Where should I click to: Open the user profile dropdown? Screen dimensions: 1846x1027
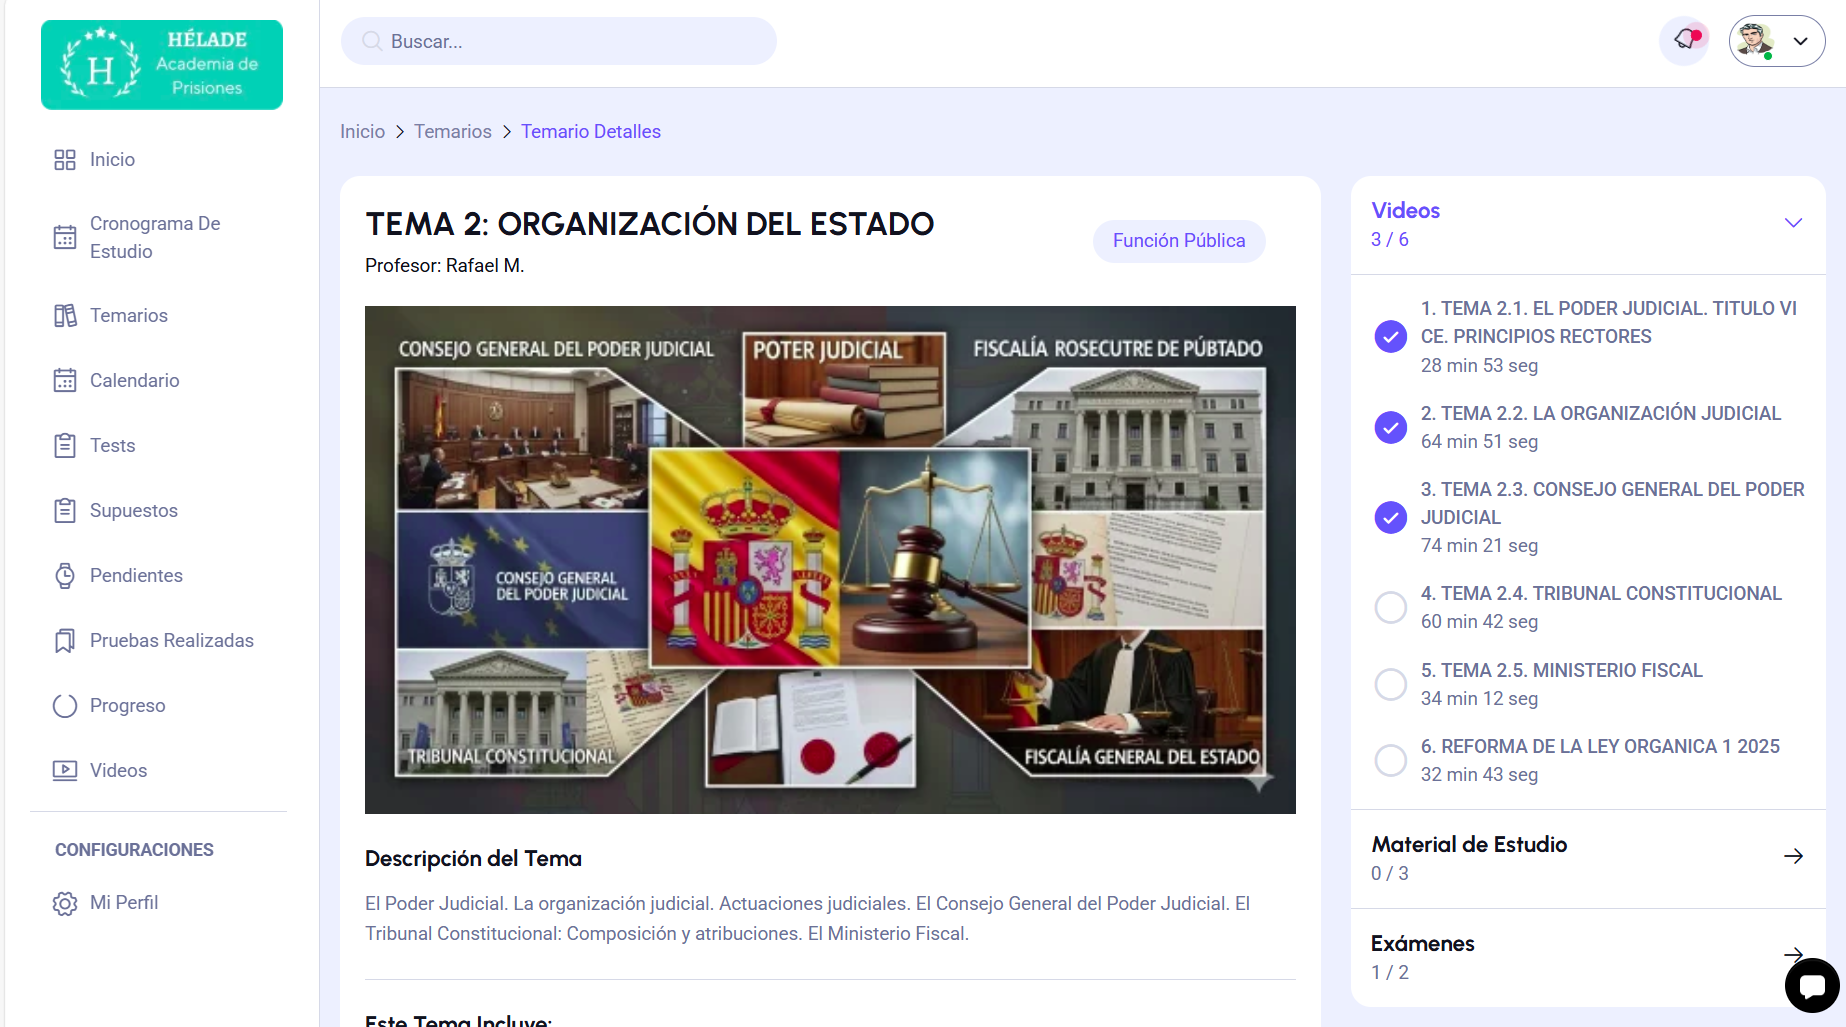pyautogui.click(x=1776, y=41)
